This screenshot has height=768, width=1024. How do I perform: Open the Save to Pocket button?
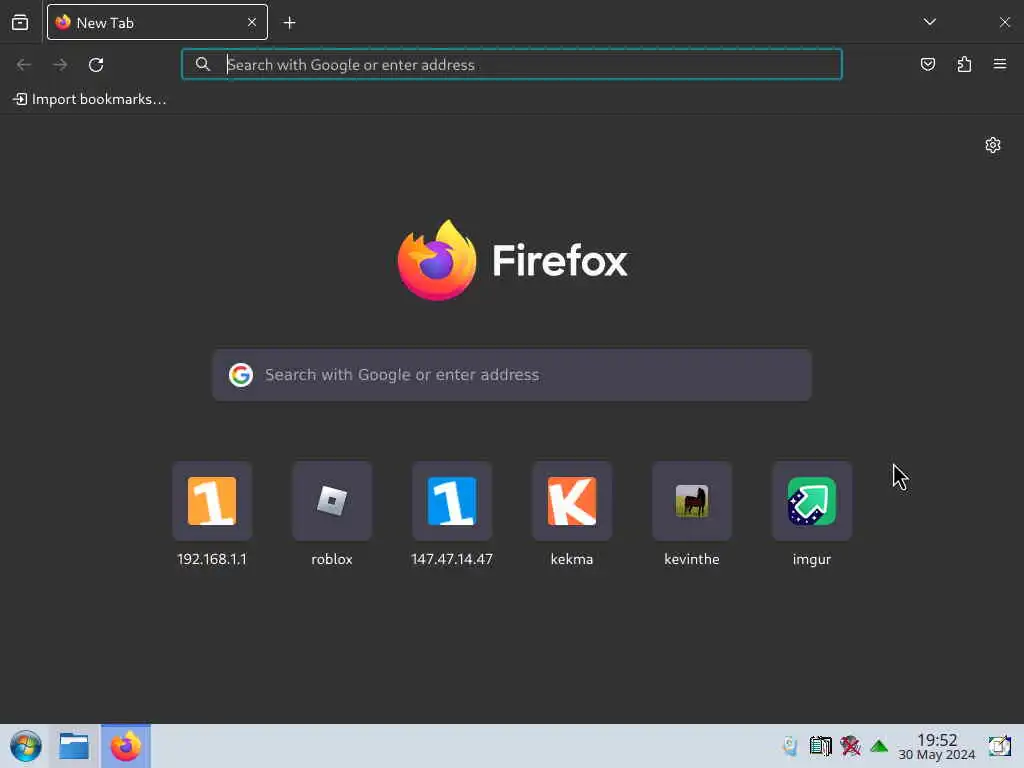(x=927, y=64)
